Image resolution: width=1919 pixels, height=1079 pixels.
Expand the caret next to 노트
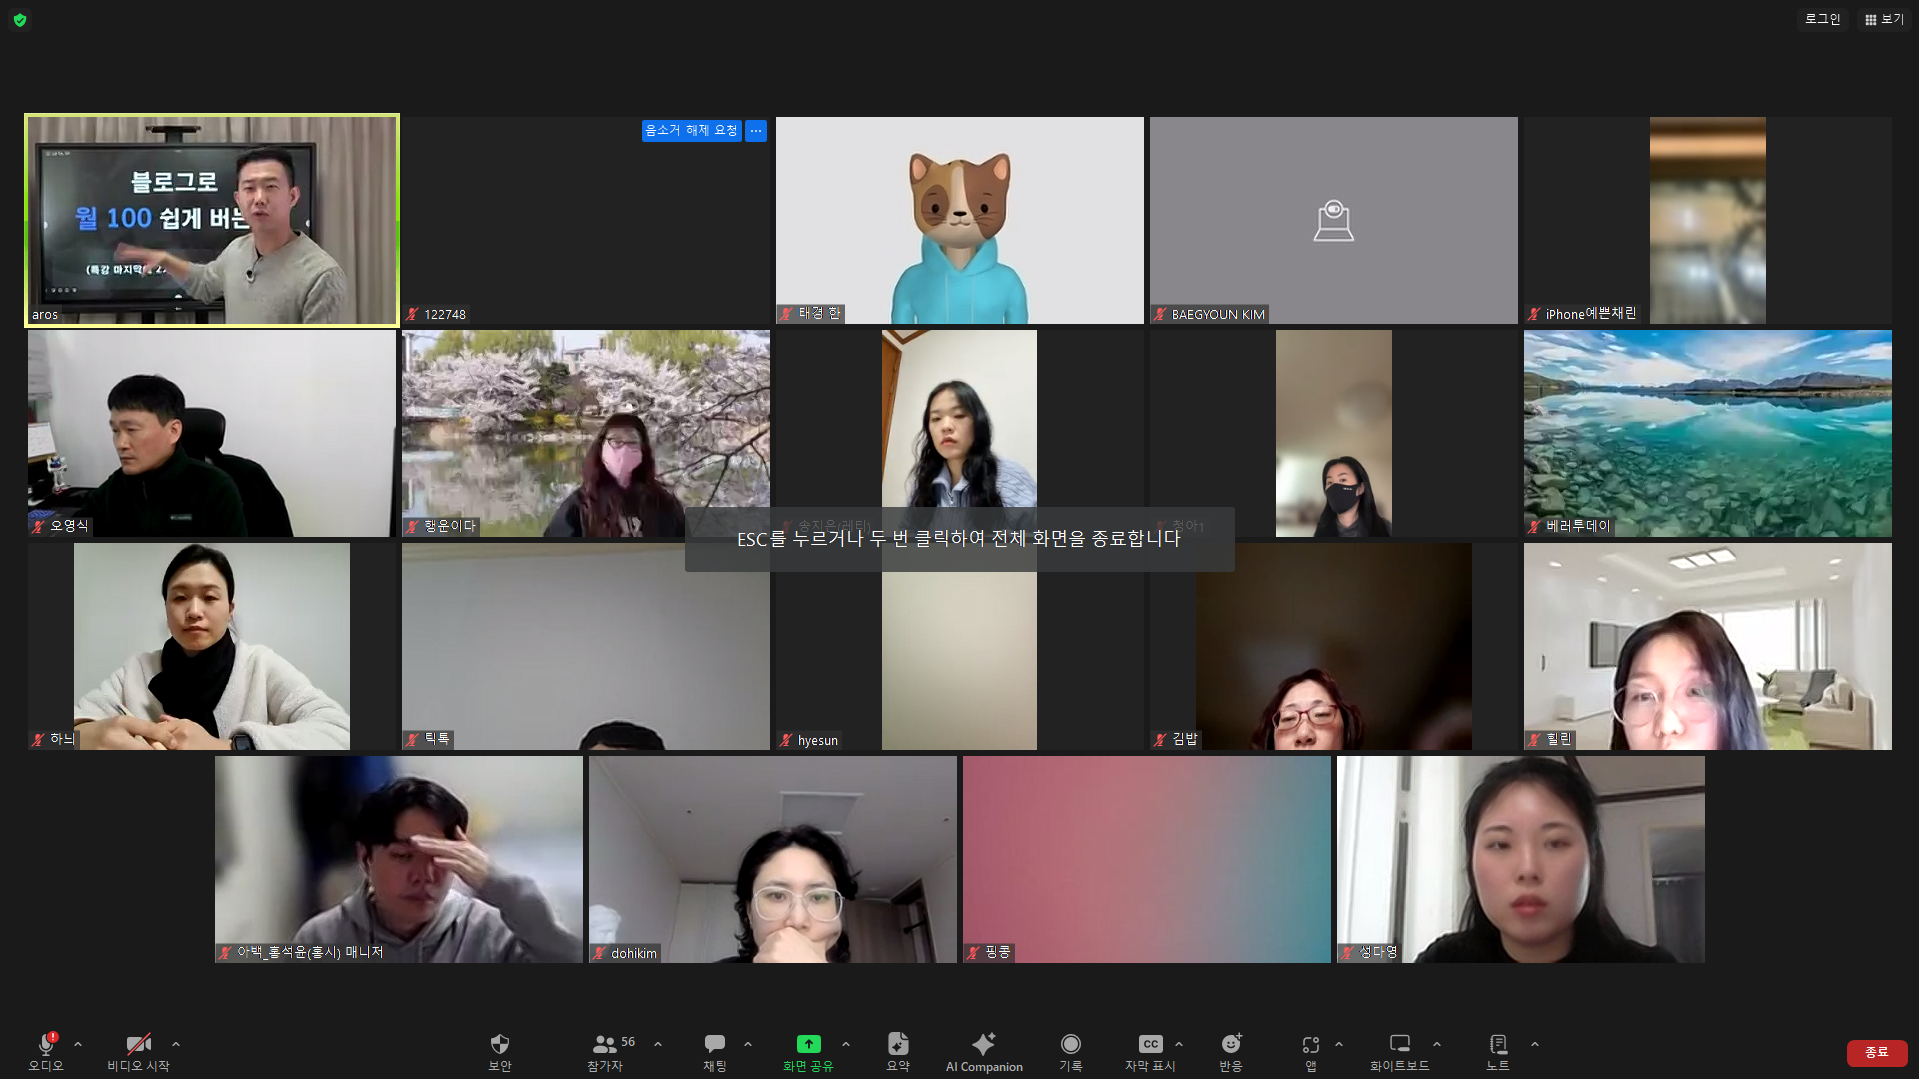pyautogui.click(x=1535, y=1044)
